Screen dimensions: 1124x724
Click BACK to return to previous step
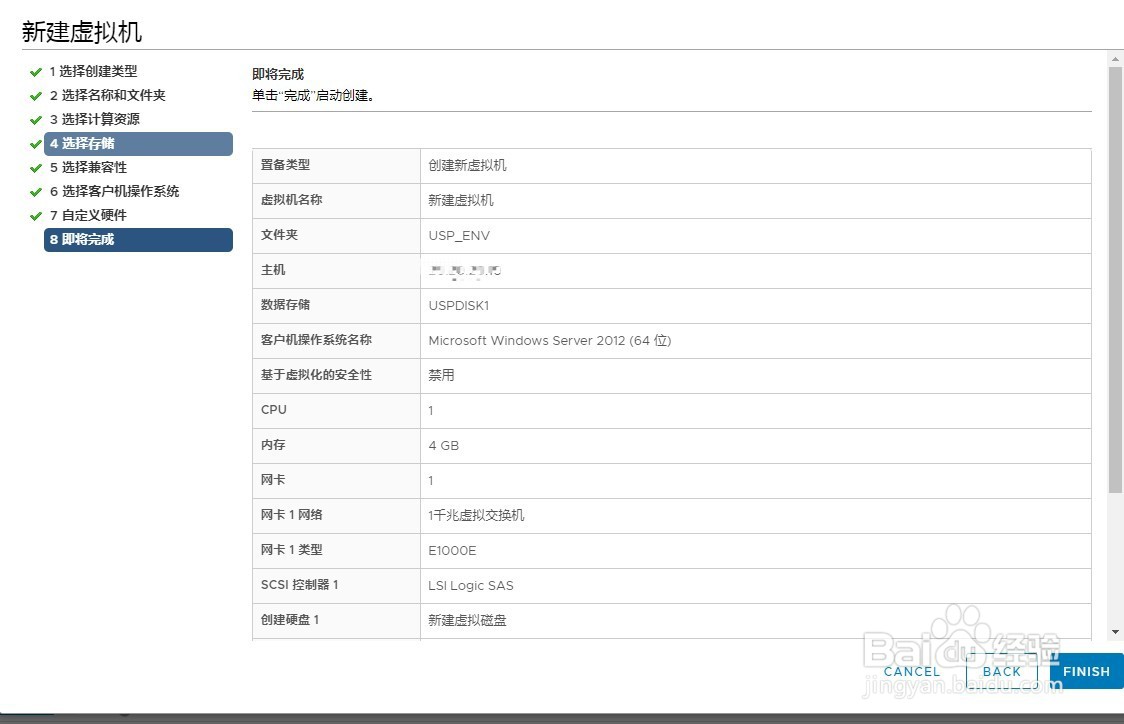pos(1002,671)
